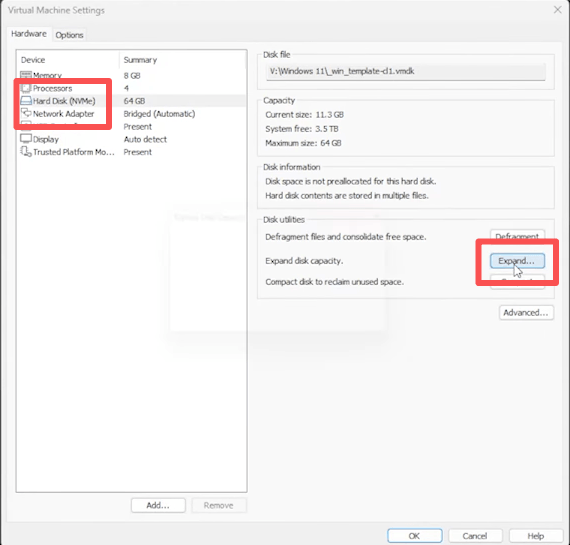Click the disk file path field
The width and height of the screenshot is (570, 545).
(x=406, y=72)
